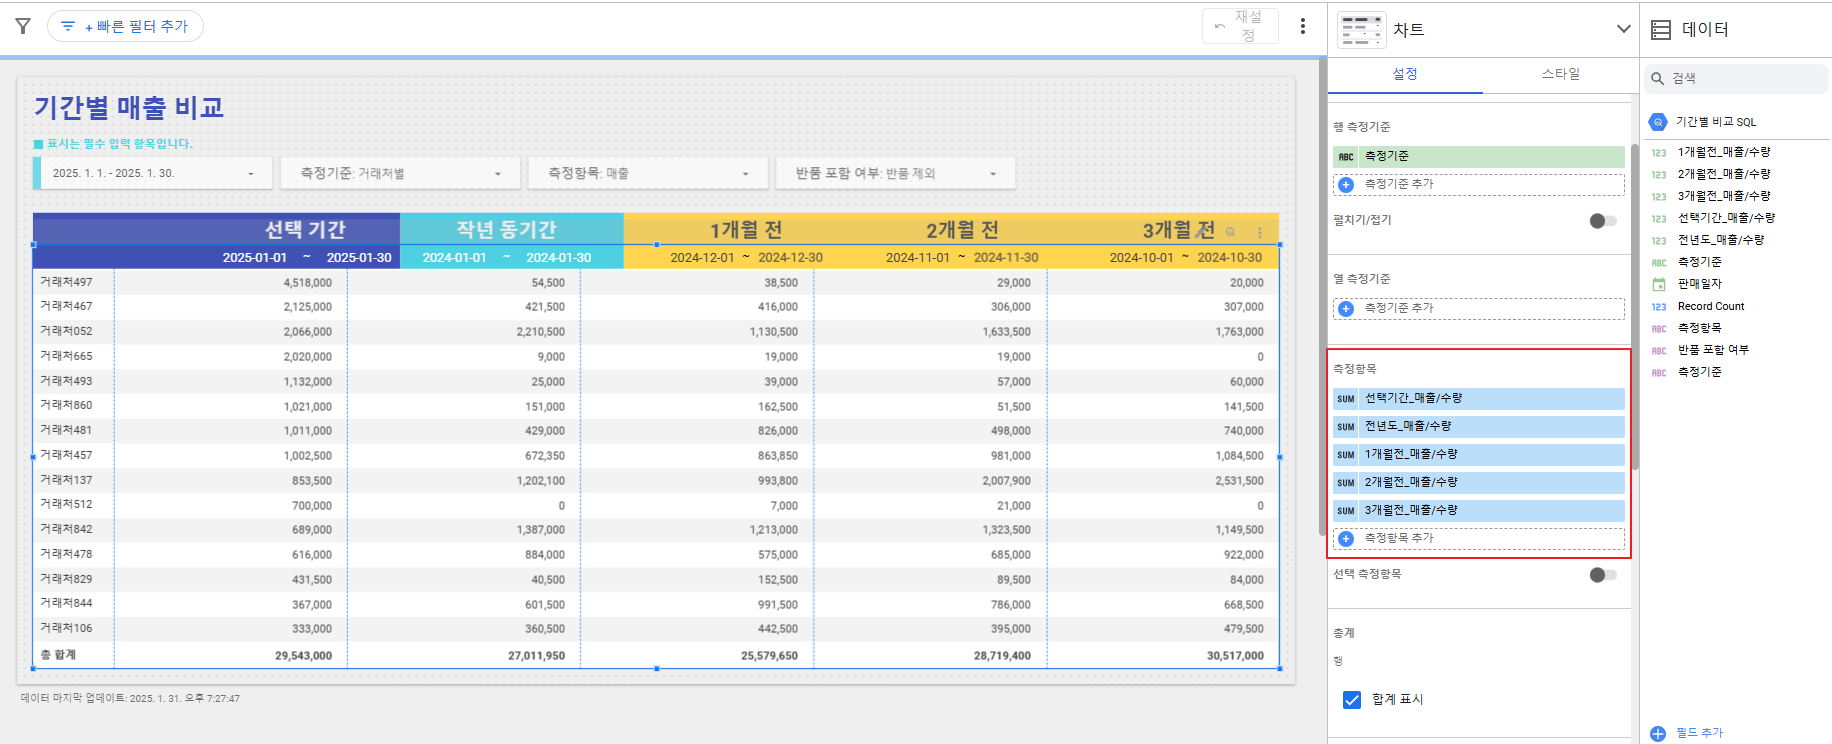The image size is (1832, 744).
Task: Click the 거래처052 row label
Action: 66,331
